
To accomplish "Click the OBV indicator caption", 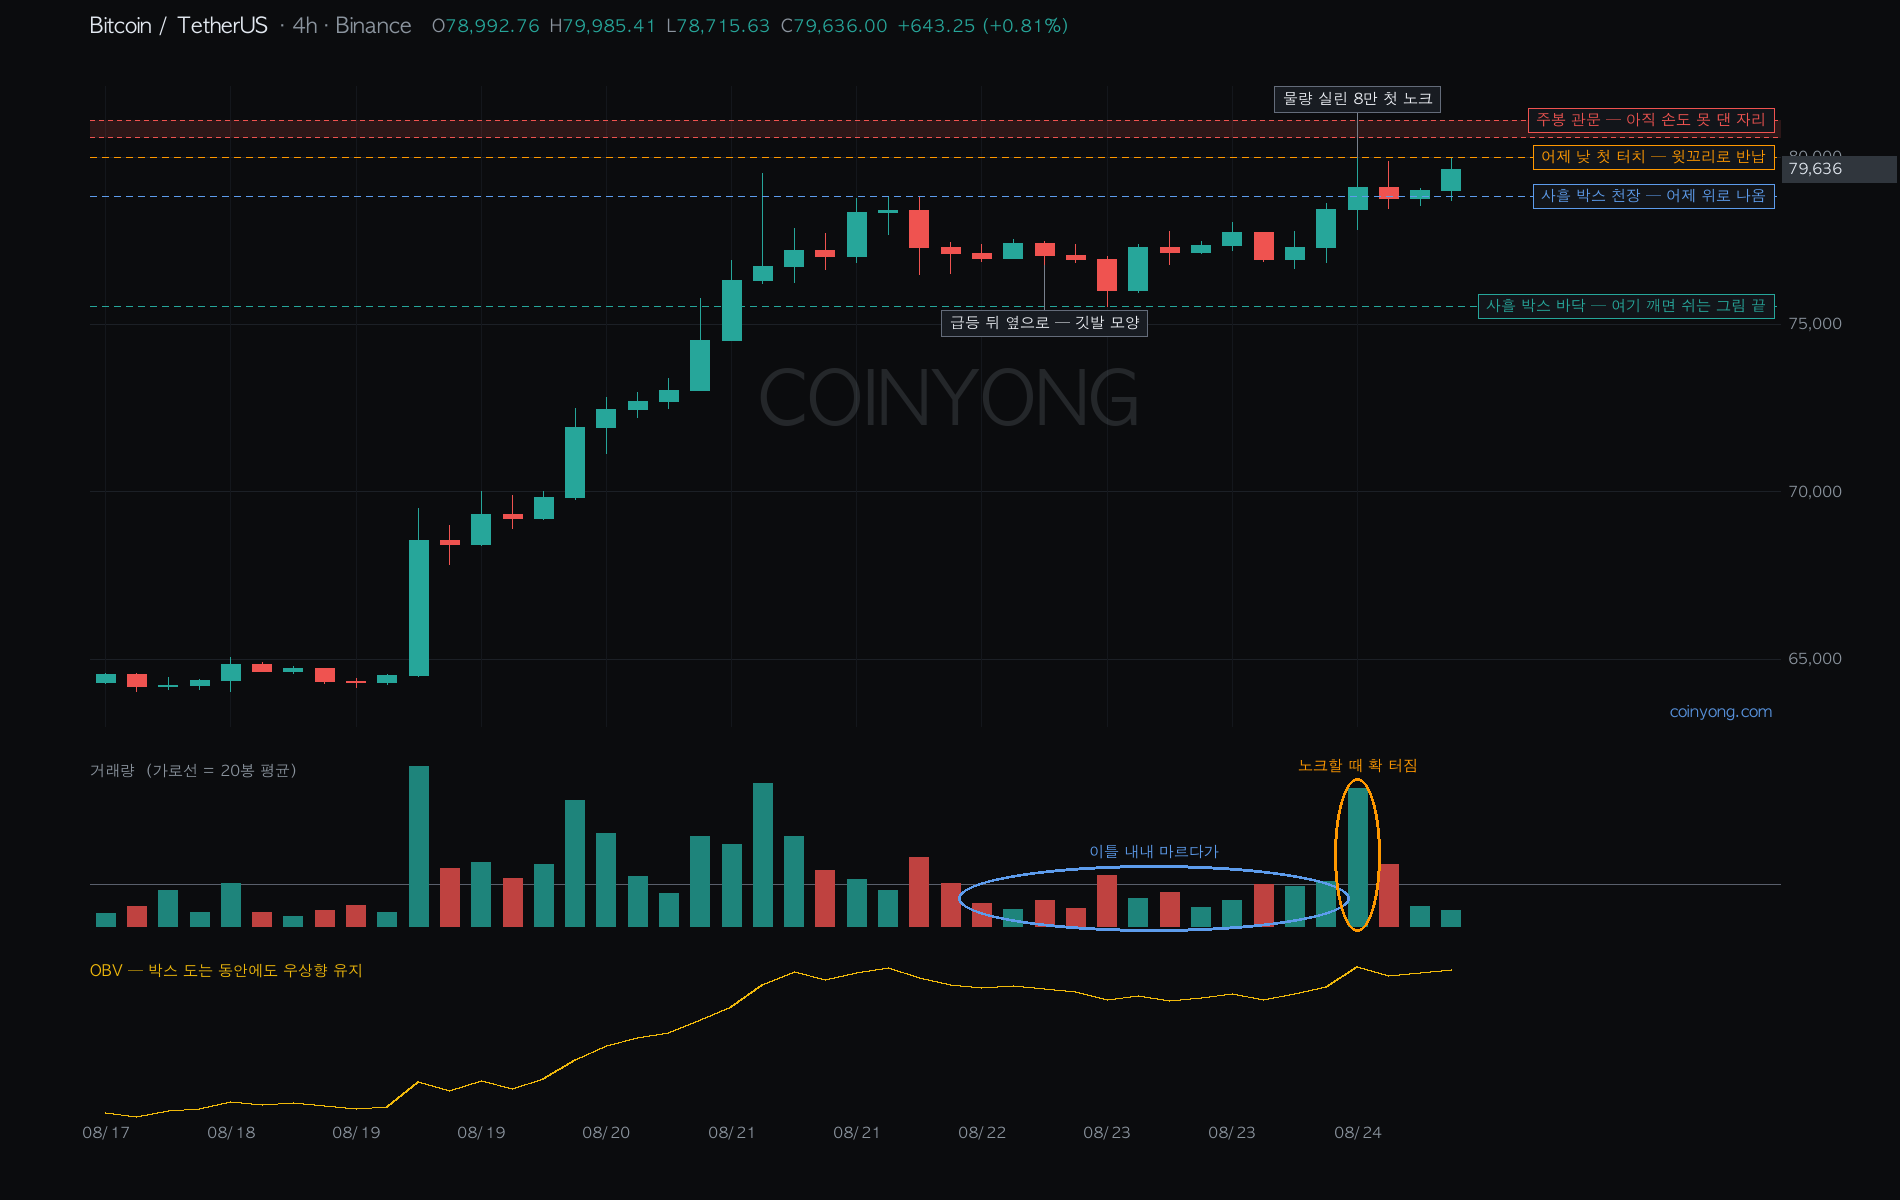I will [x=226, y=971].
